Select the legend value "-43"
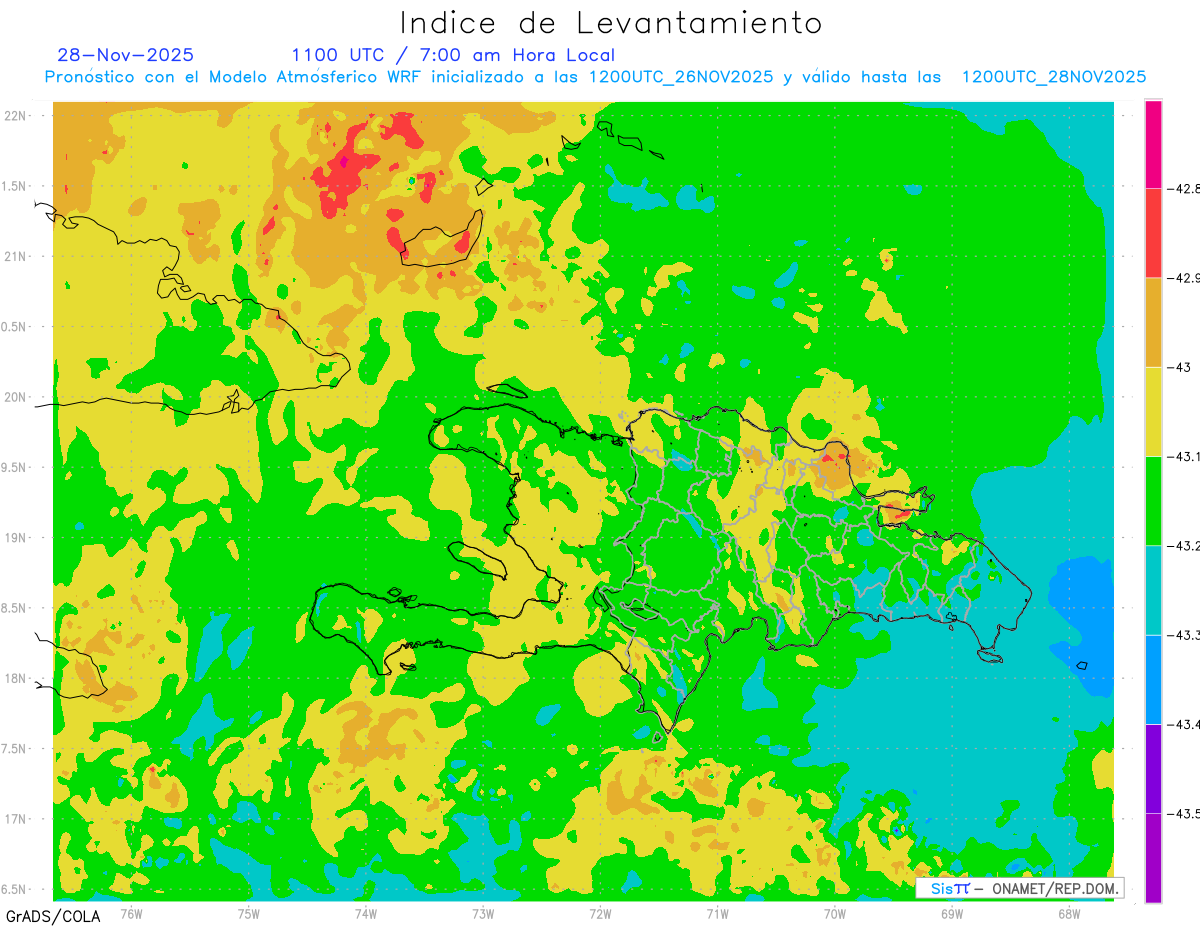This screenshot has height=927, width=1200. (1179, 367)
